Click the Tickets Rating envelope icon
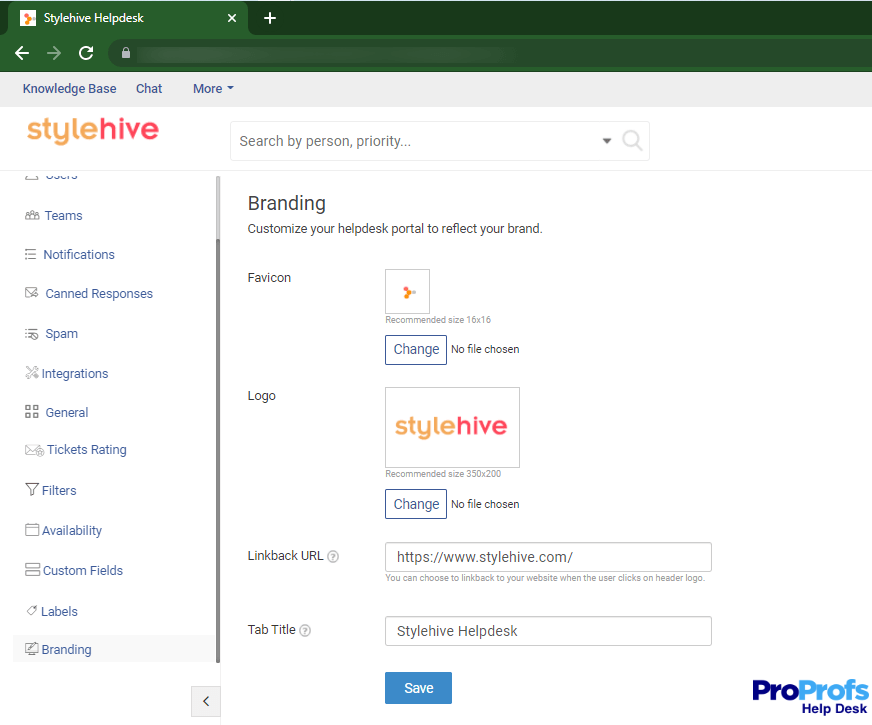 34,450
